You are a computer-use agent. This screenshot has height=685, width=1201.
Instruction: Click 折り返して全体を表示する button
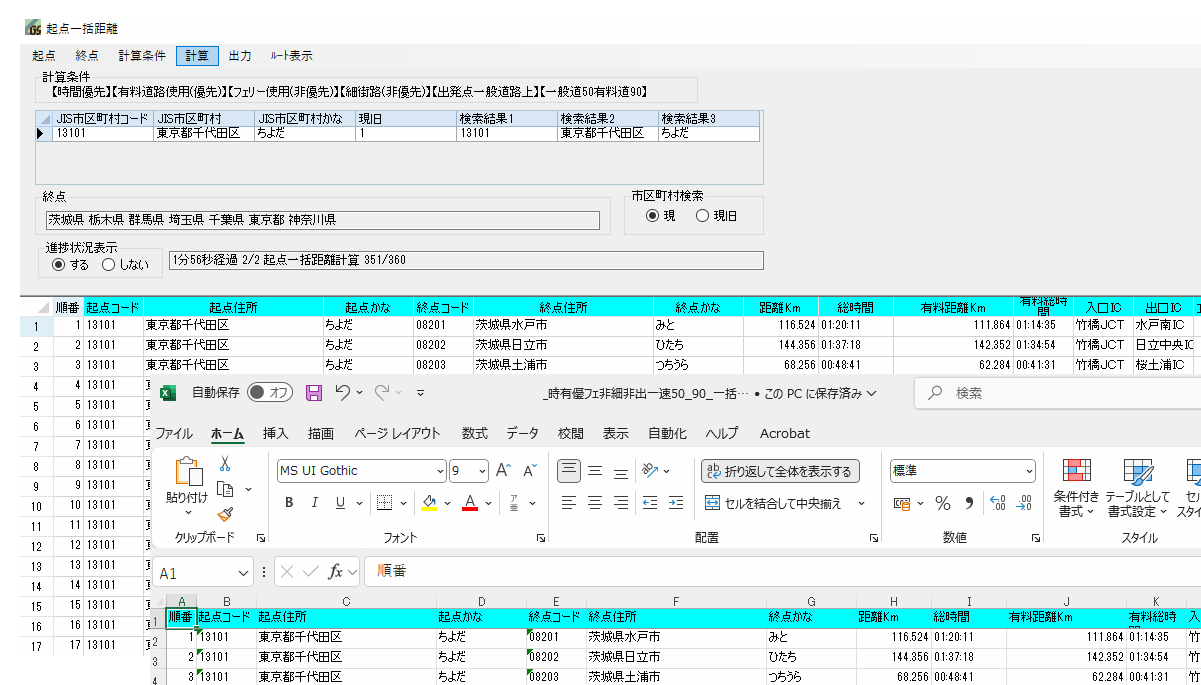tap(780, 471)
